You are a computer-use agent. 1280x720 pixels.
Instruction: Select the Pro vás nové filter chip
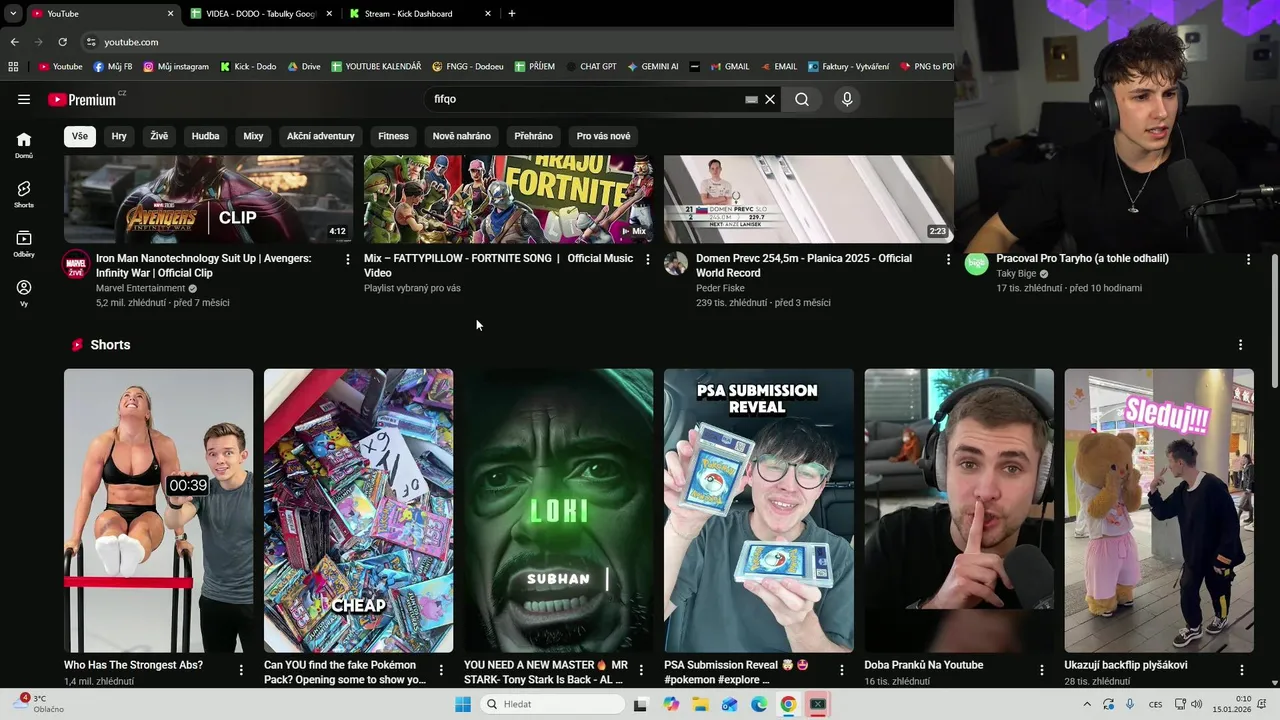coord(603,136)
